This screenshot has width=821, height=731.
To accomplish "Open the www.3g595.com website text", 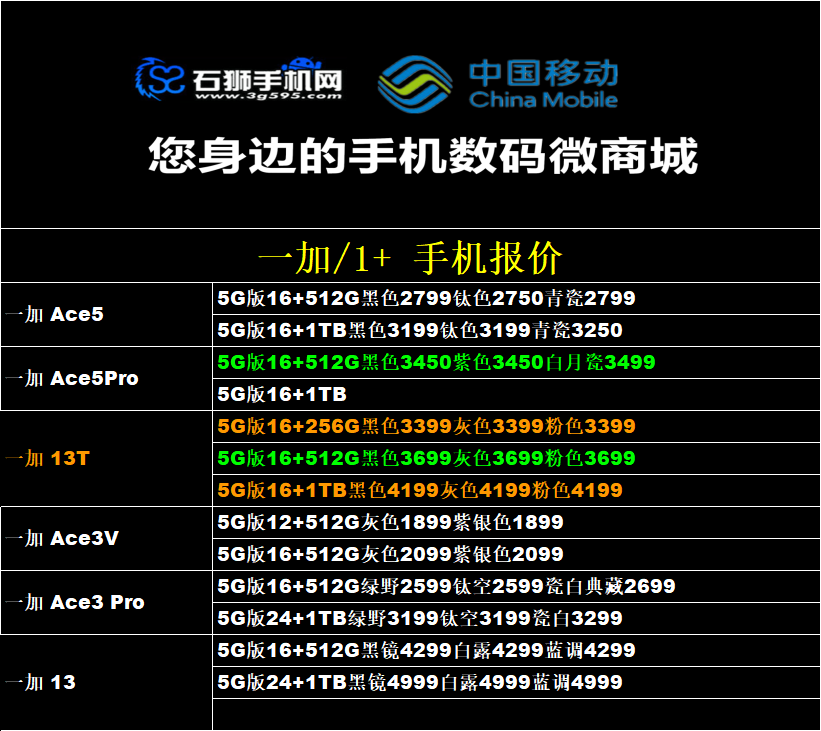I will 268,96.
